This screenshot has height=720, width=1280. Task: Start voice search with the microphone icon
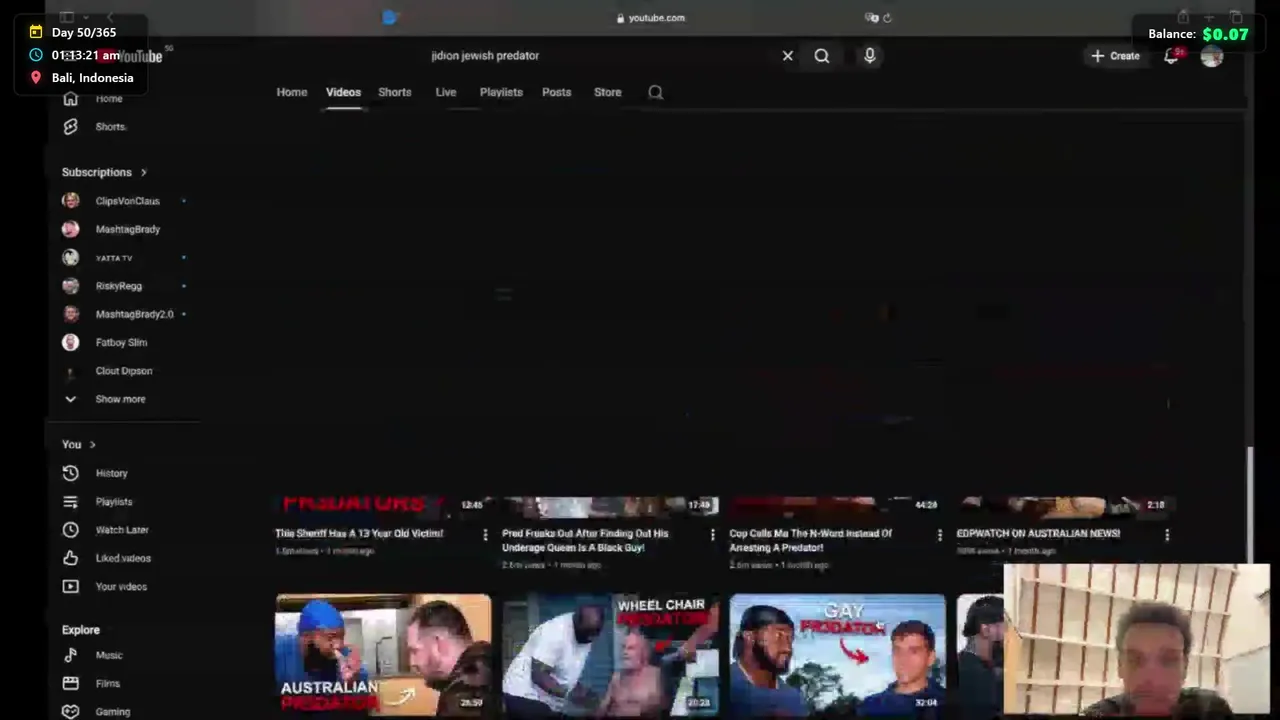(x=869, y=56)
